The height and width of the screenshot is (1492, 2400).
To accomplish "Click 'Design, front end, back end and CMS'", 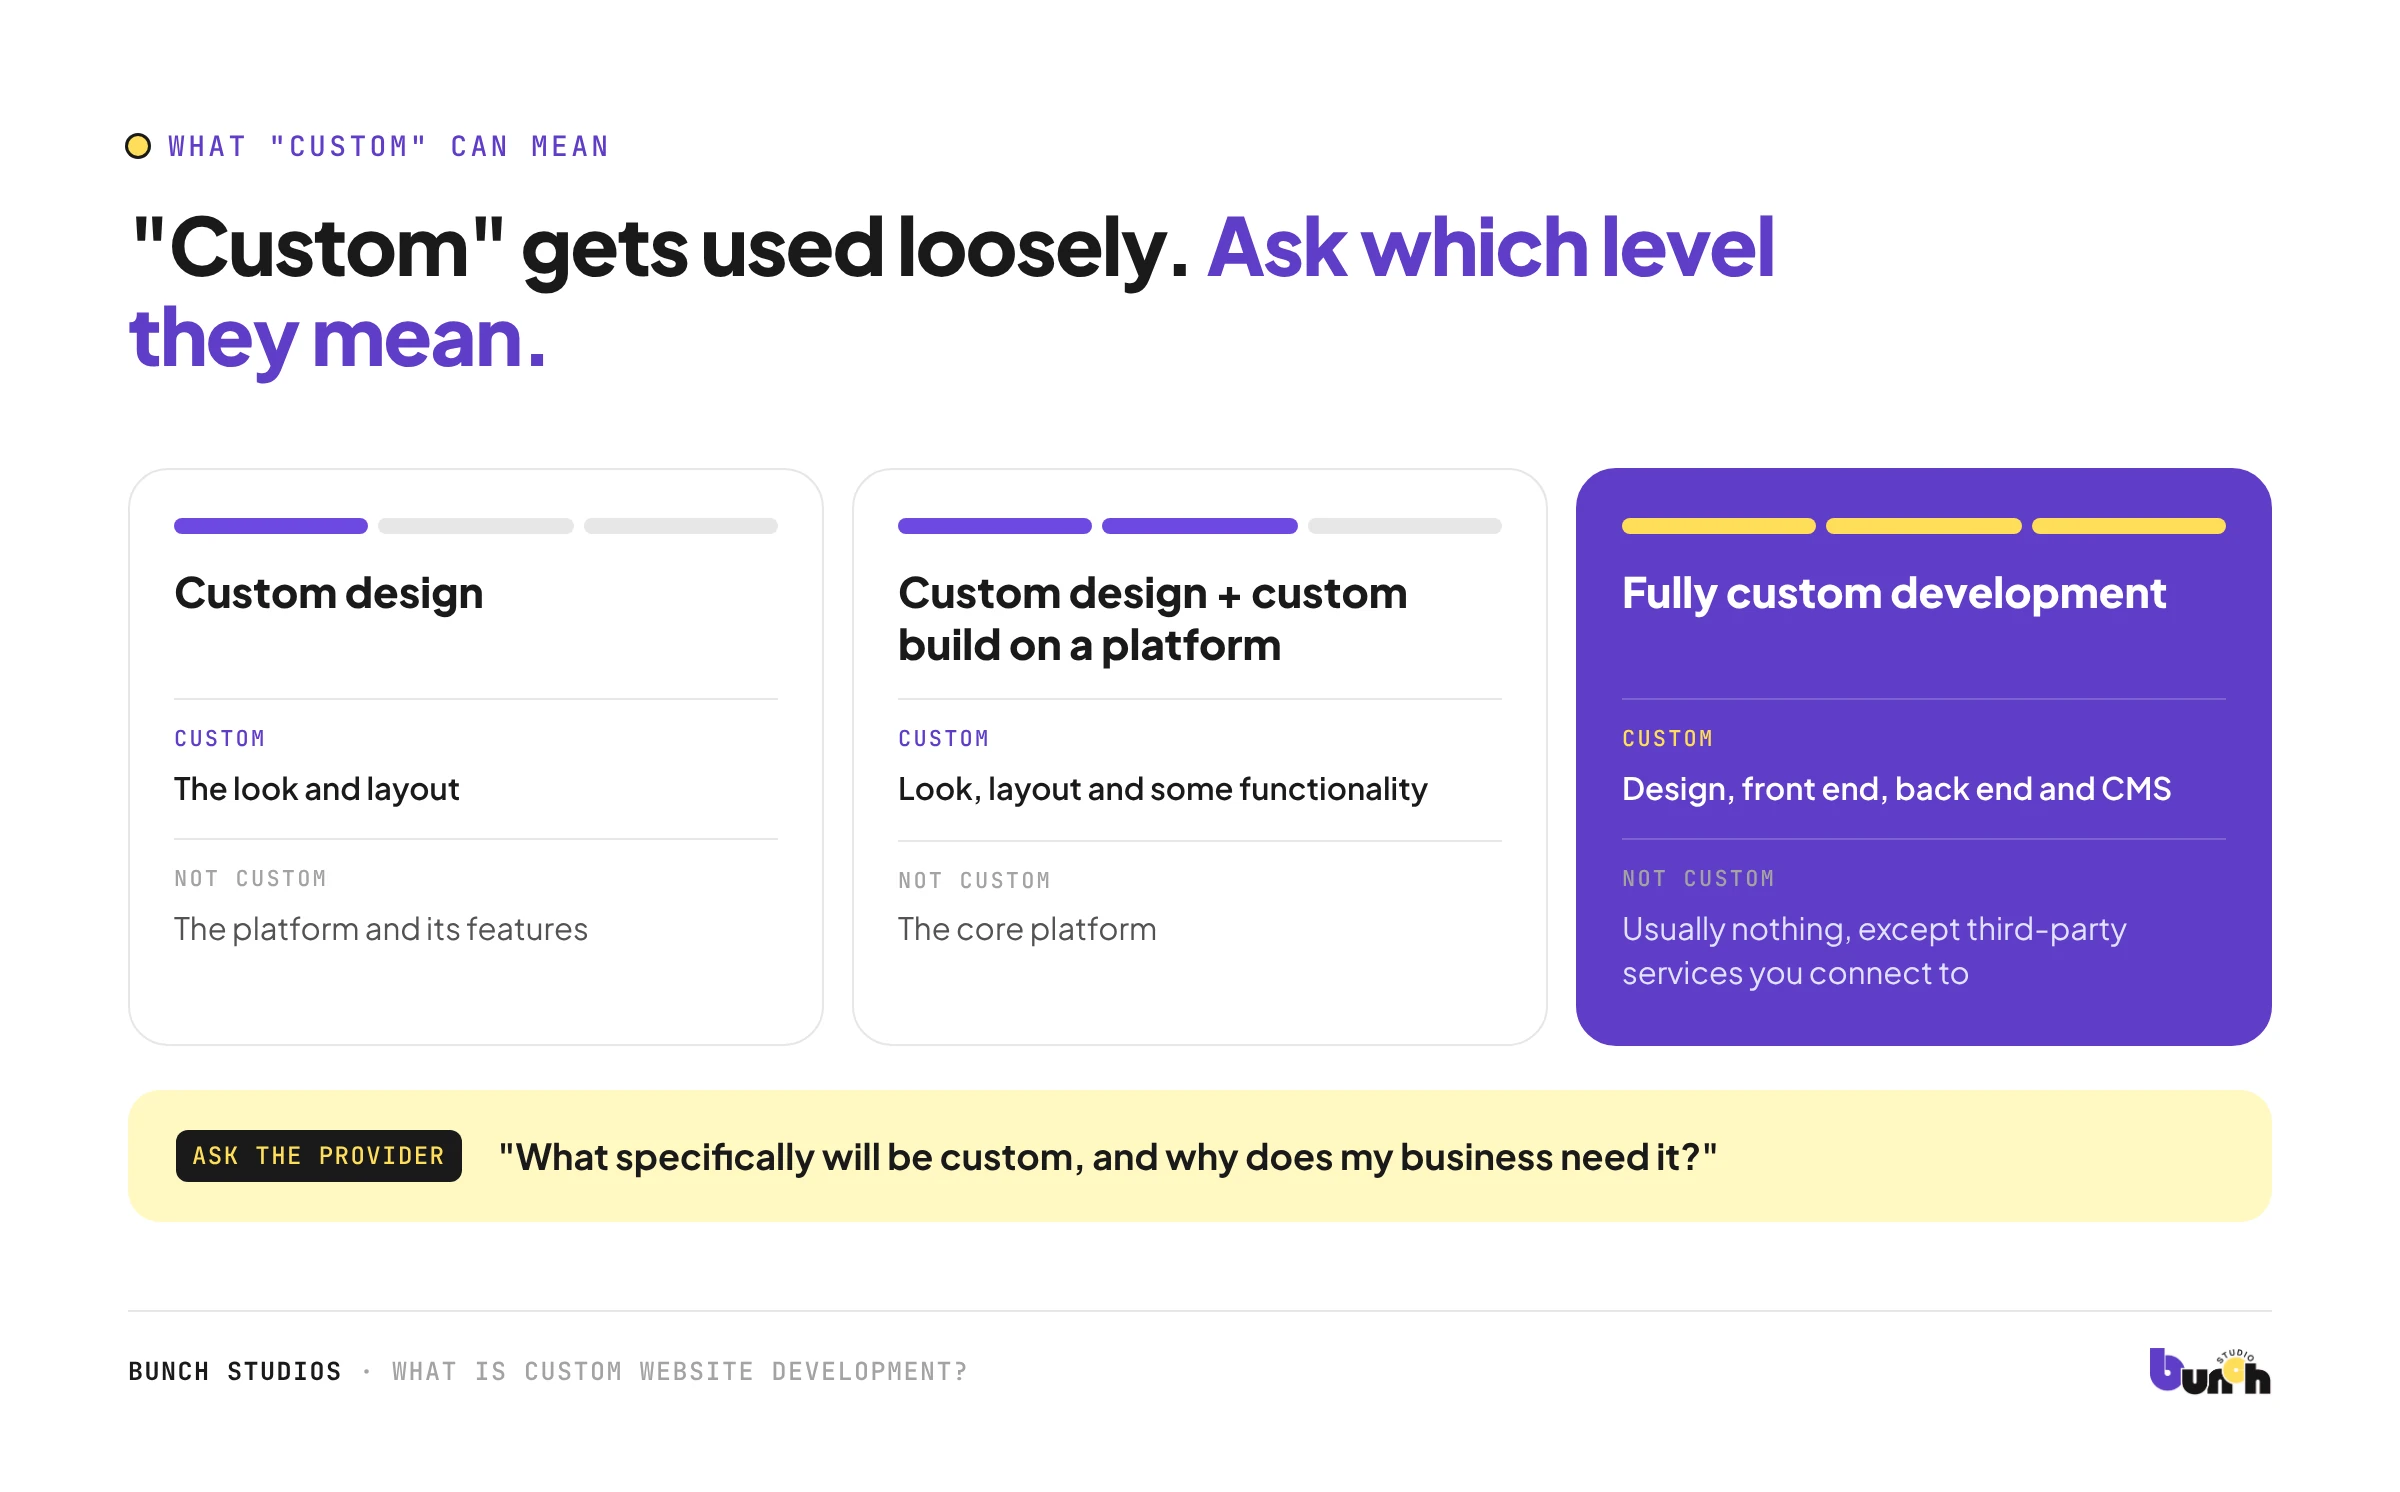I will (x=1897, y=789).
